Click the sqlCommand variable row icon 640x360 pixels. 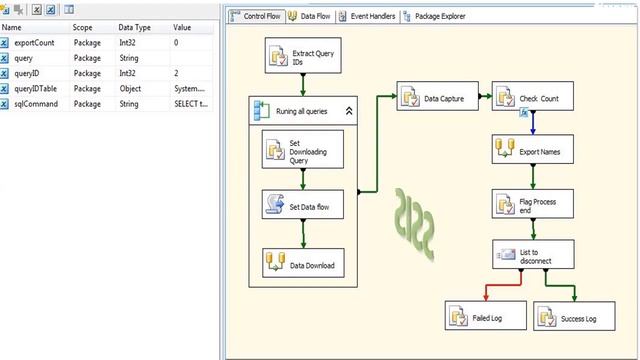(4, 104)
